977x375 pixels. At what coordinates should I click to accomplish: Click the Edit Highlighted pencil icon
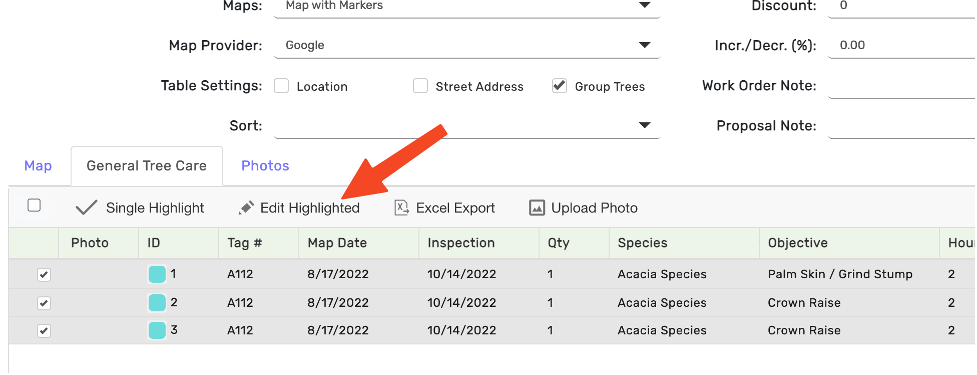[x=247, y=207]
